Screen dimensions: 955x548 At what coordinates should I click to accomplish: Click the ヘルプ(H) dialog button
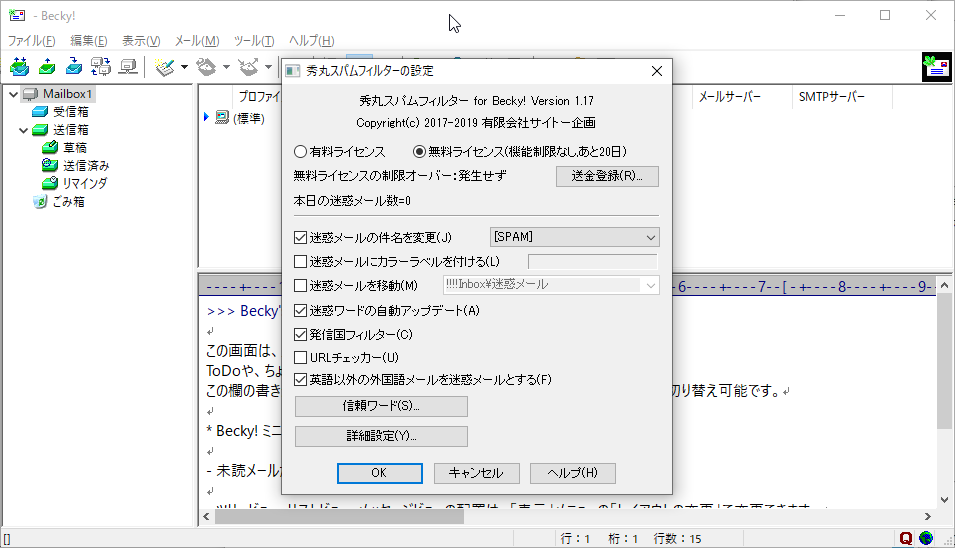pos(573,473)
